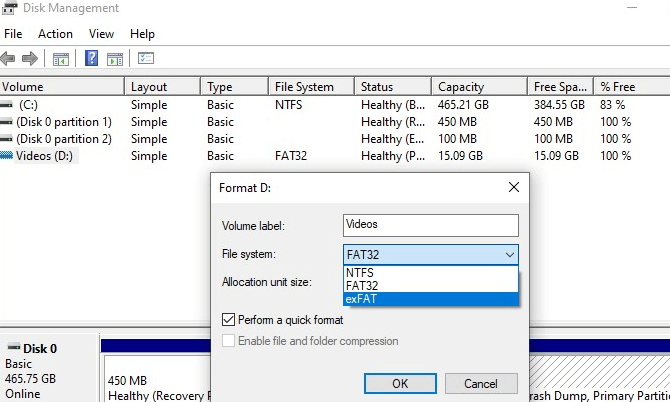The width and height of the screenshot is (670, 402).
Task: Click the Disk 0 drive icon in lower pane
Action: pos(14,347)
